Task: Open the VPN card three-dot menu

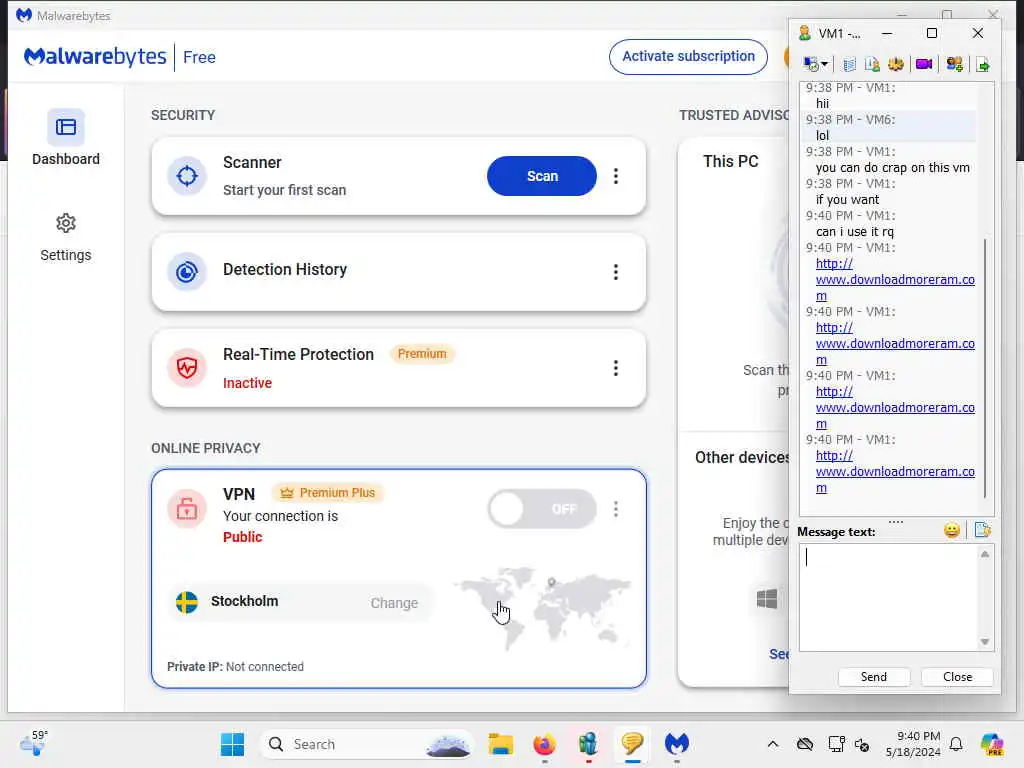Action: click(616, 509)
